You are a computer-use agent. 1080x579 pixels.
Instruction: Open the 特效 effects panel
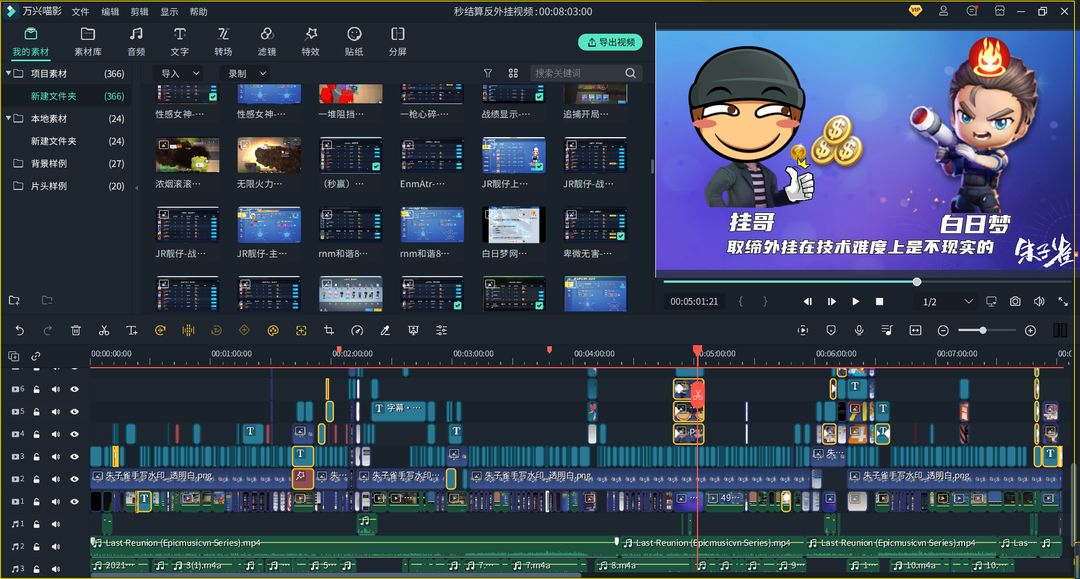point(311,41)
